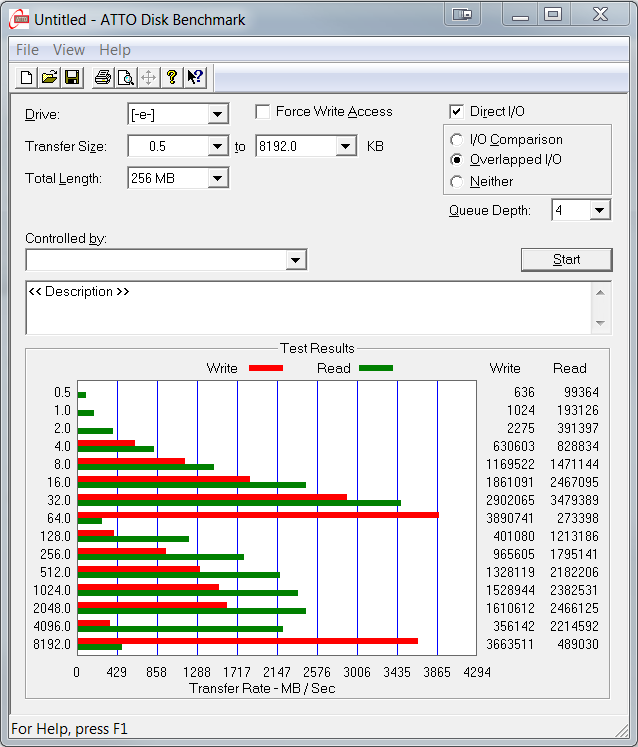638x747 pixels.
Task: Choose the Neither radio option
Action: (457, 182)
